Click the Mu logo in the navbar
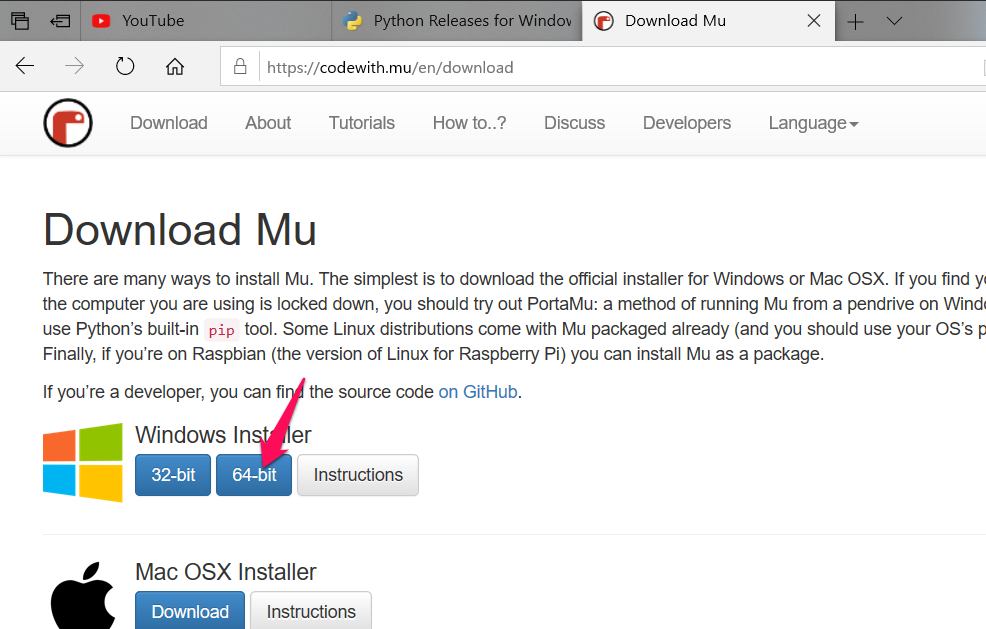 tap(68, 123)
